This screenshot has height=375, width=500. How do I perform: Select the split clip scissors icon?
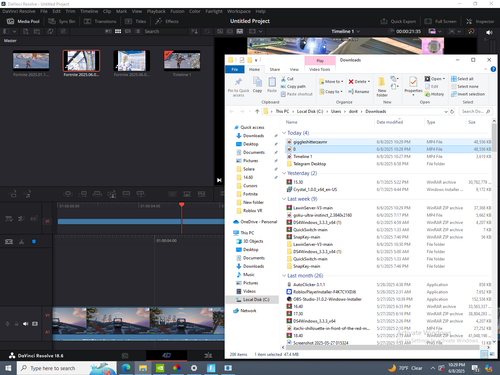pyautogui.click(x=22, y=242)
